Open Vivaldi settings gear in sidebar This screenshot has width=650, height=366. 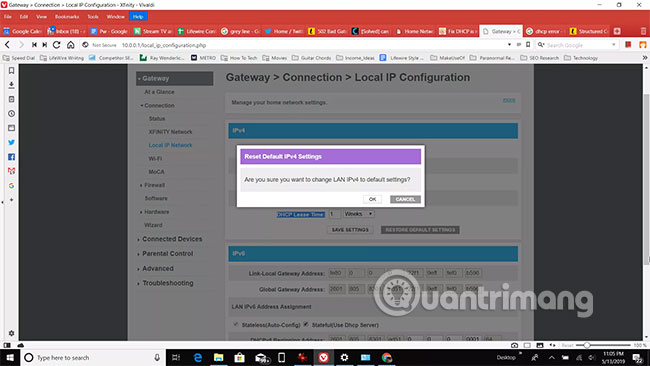11,333
